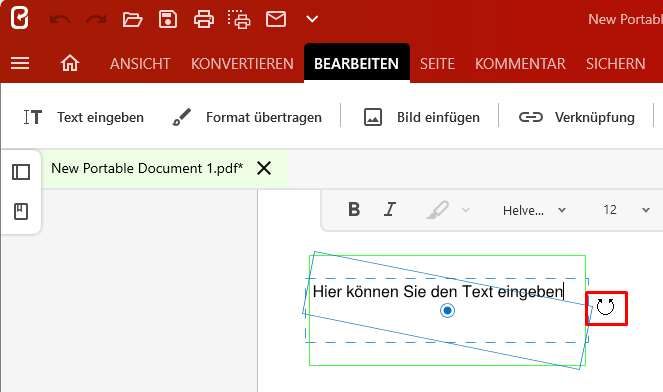Click inside the text 'Hier können Sie den Text eingeben'
663x392 pixels.
pyautogui.click(x=438, y=292)
